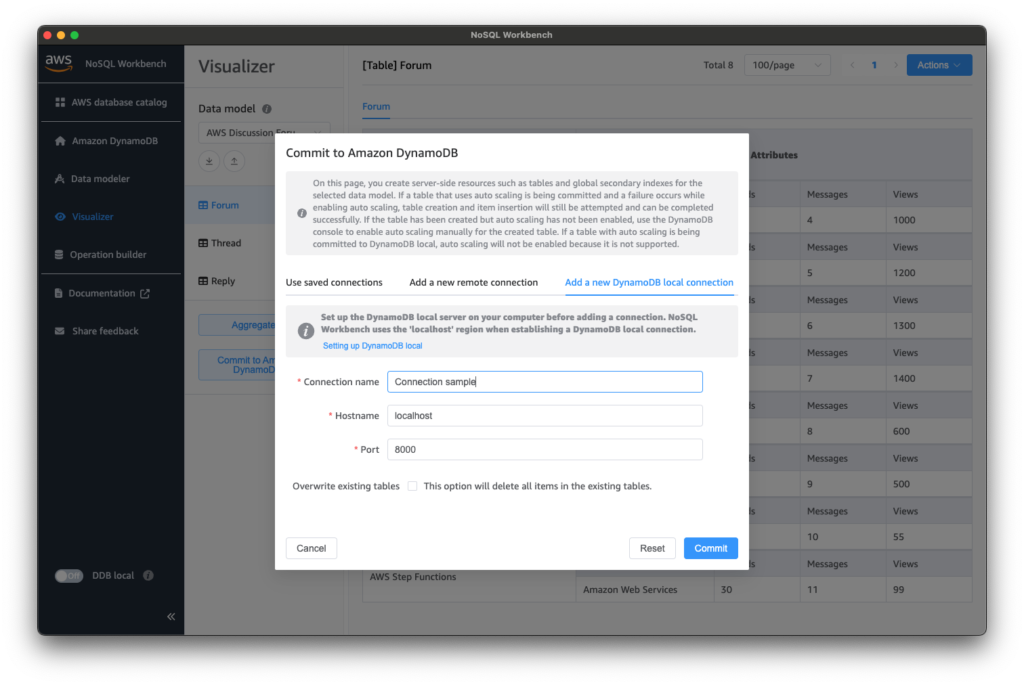Open the Setting up DynamoDB local link
The height and width of the screenshot is (685, 1024).
pyautogui.click(x=372, y=346)
